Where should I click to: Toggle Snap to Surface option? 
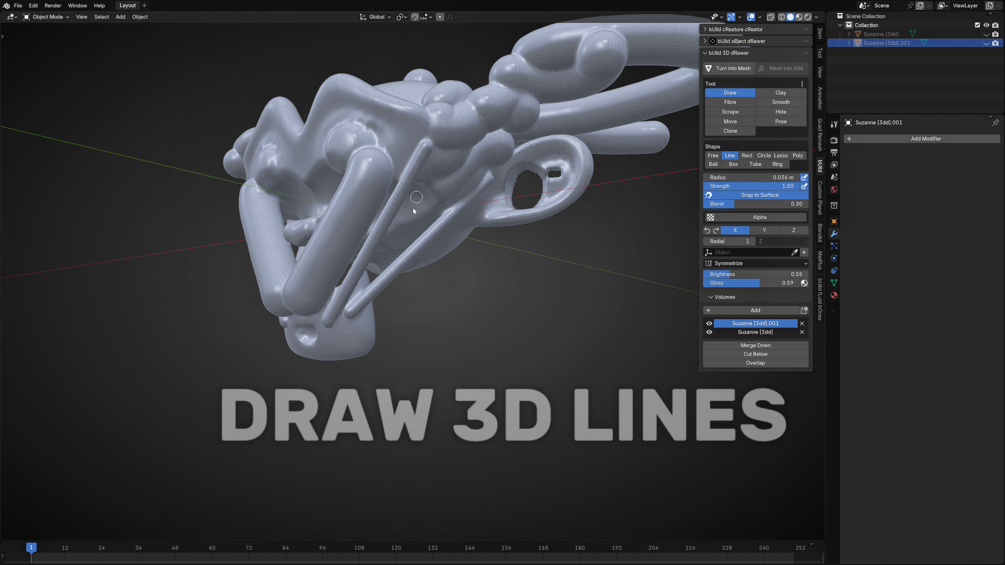pos(756,195)
